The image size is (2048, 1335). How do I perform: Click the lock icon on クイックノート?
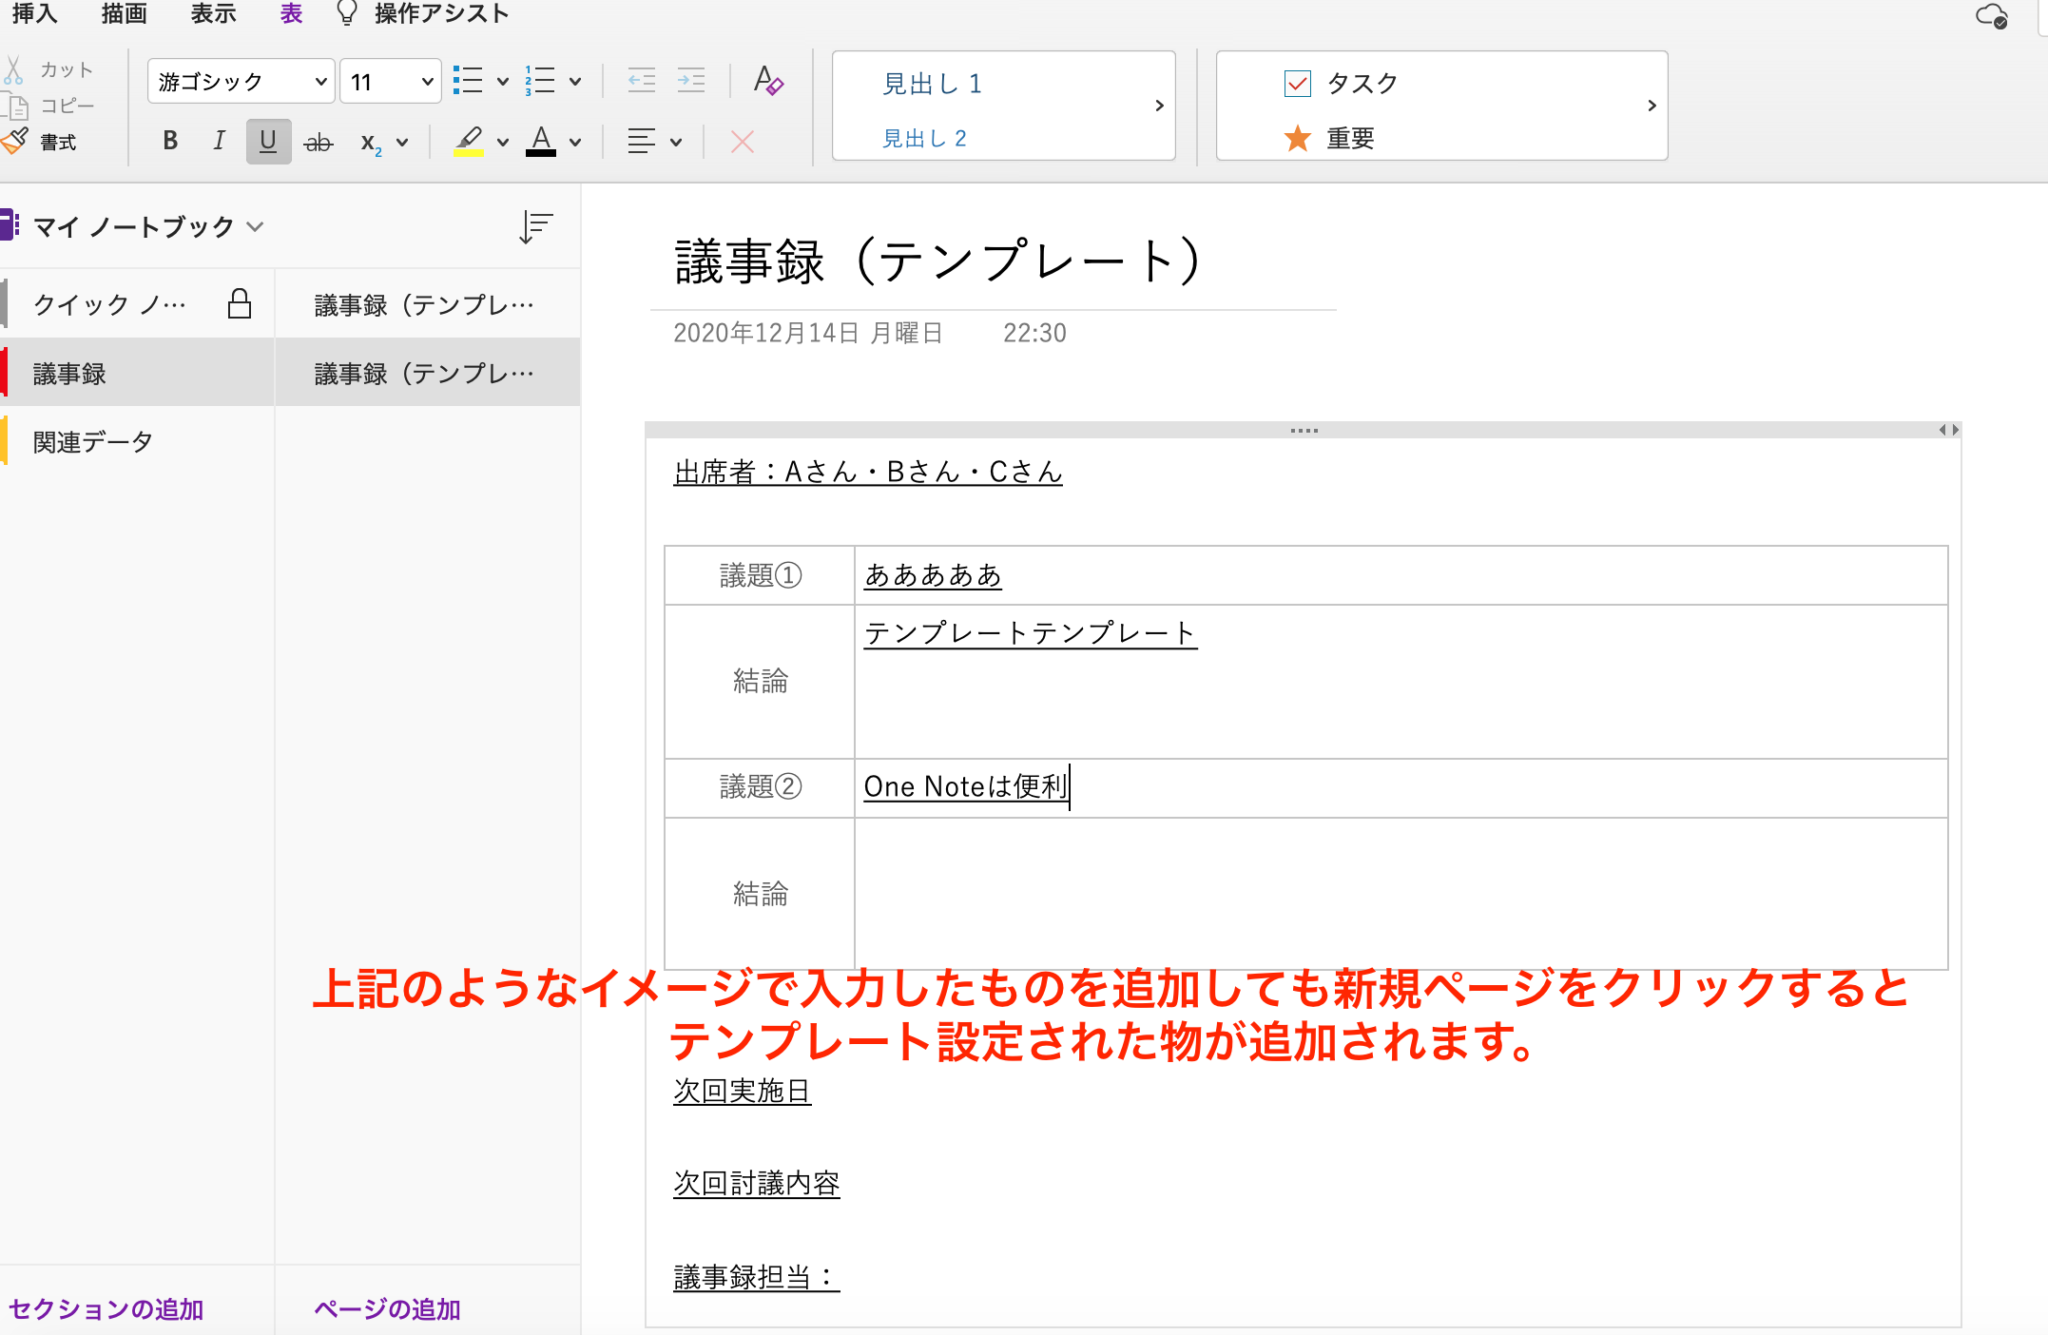point(240,303)
